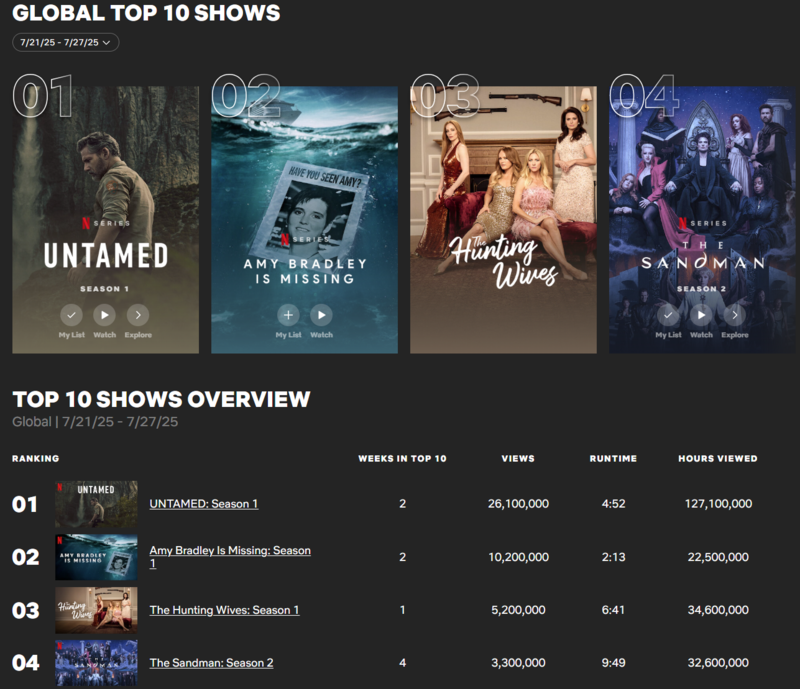The height and width of the screenshot is (689, 800).
Task: Open the UNTAMED: Season 1 link
Action: point(204,504)
